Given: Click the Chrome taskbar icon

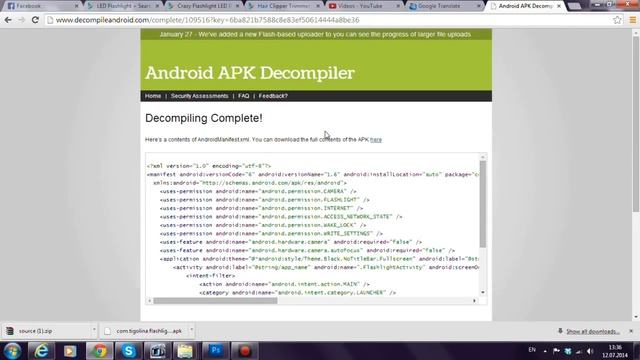Looking at the screenshot, I should (x=99, y=351).
